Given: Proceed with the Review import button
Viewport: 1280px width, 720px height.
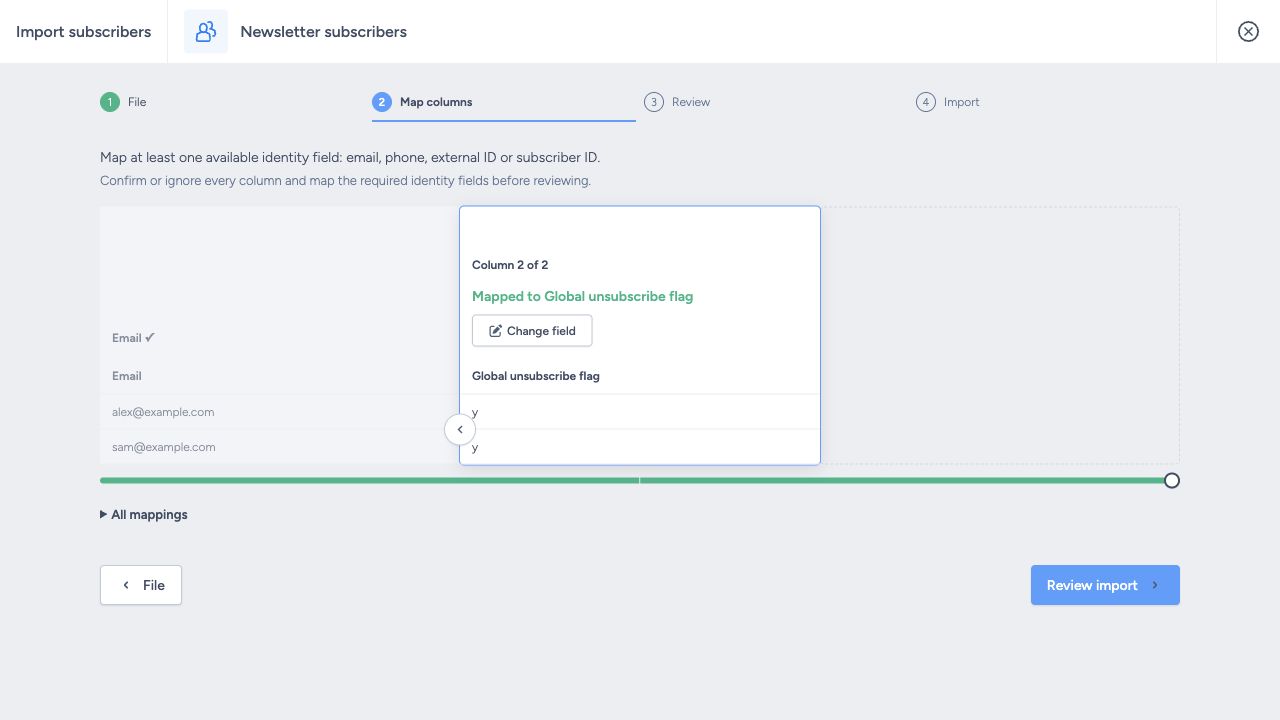Looking at the screenshot, I should (1105, 585).
